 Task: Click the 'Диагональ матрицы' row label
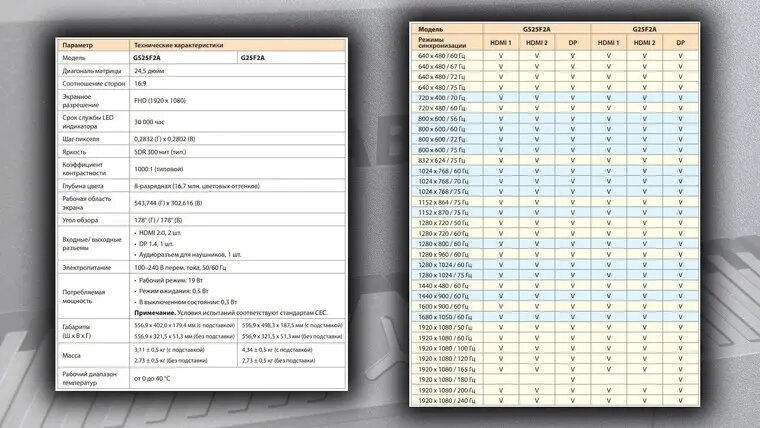tap(92, 71)
